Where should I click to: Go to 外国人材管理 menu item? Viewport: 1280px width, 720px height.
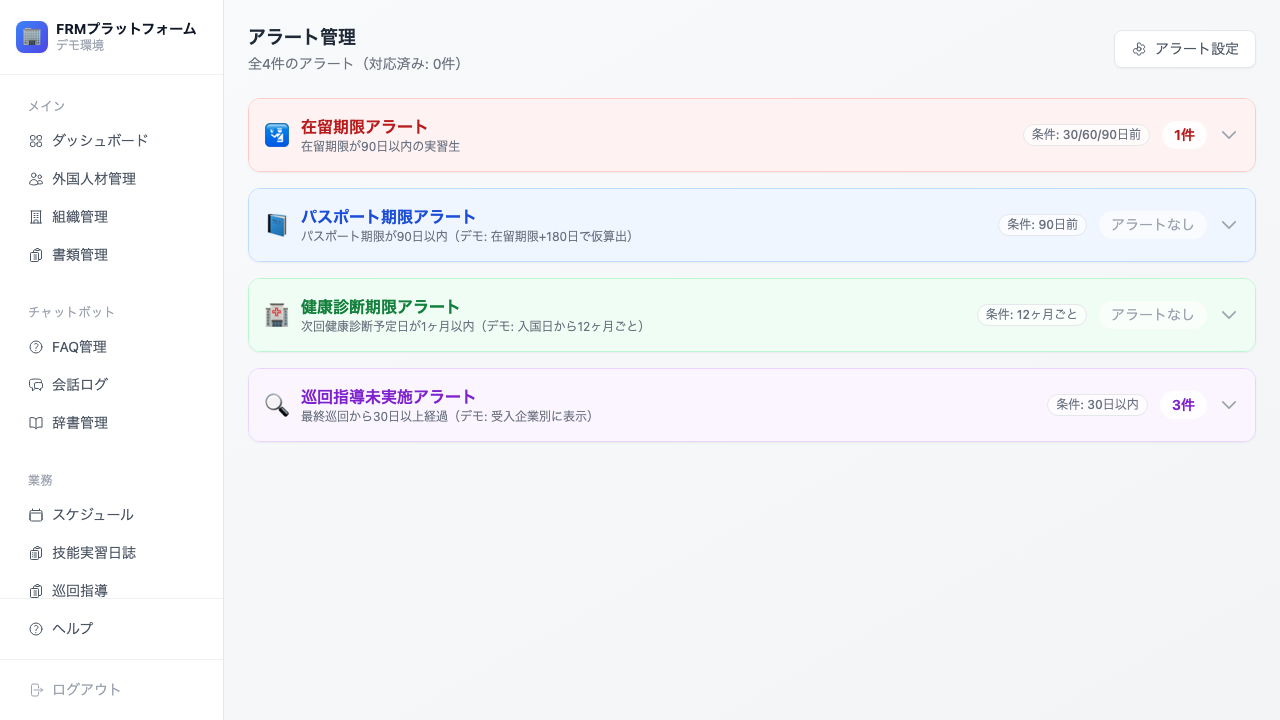[x=112, y=179]
